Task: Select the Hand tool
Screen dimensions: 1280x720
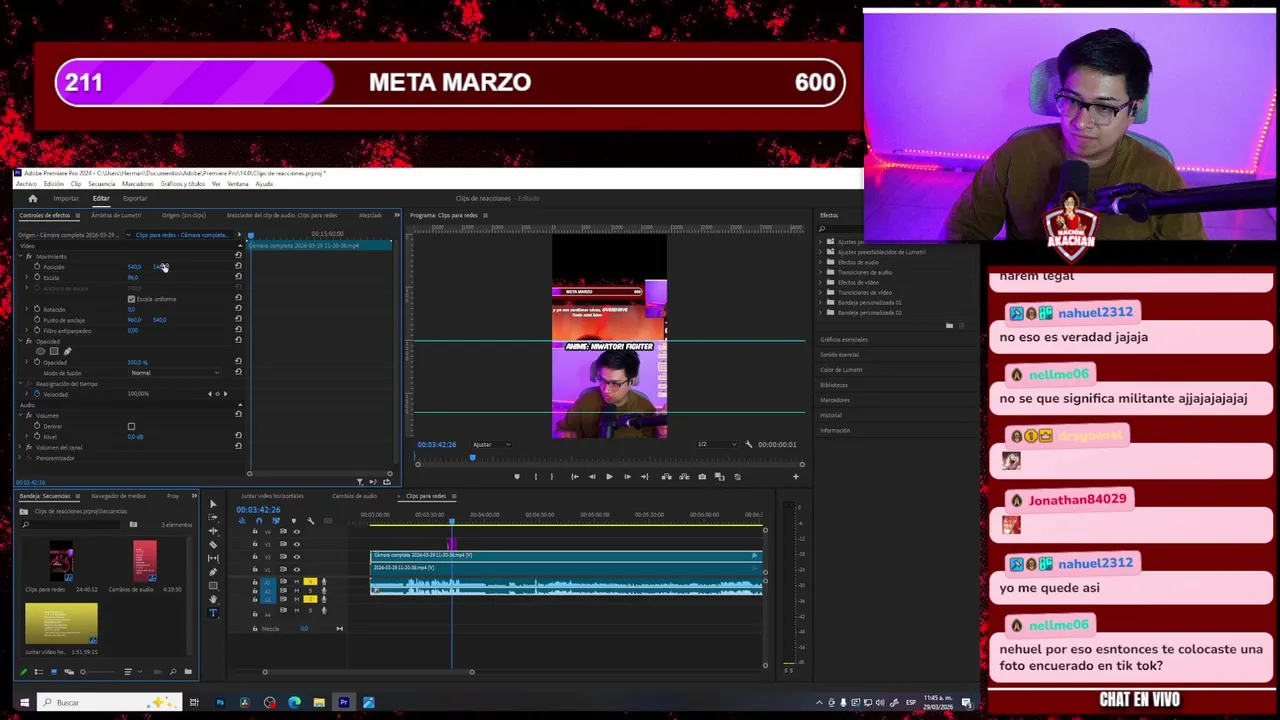Action: pos(213,599)
